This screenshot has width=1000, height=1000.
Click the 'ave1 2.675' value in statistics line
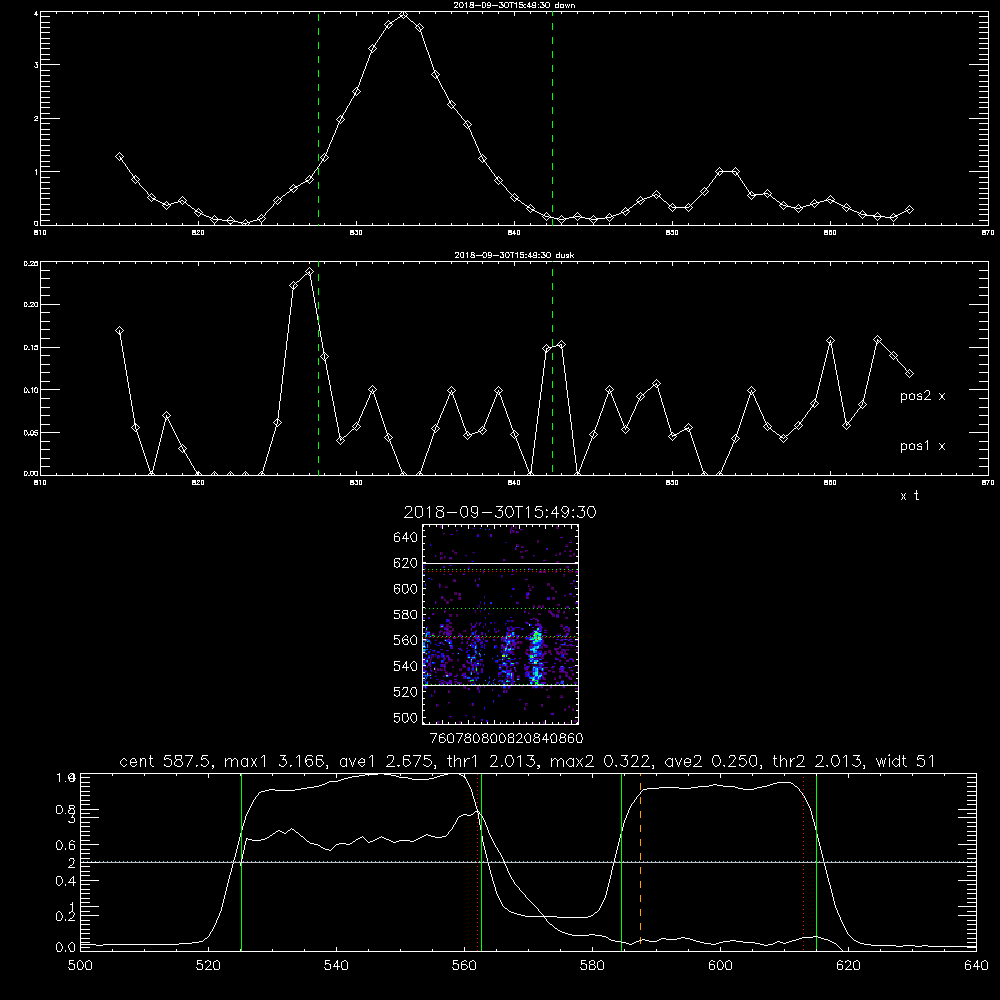tap(385, 761)
